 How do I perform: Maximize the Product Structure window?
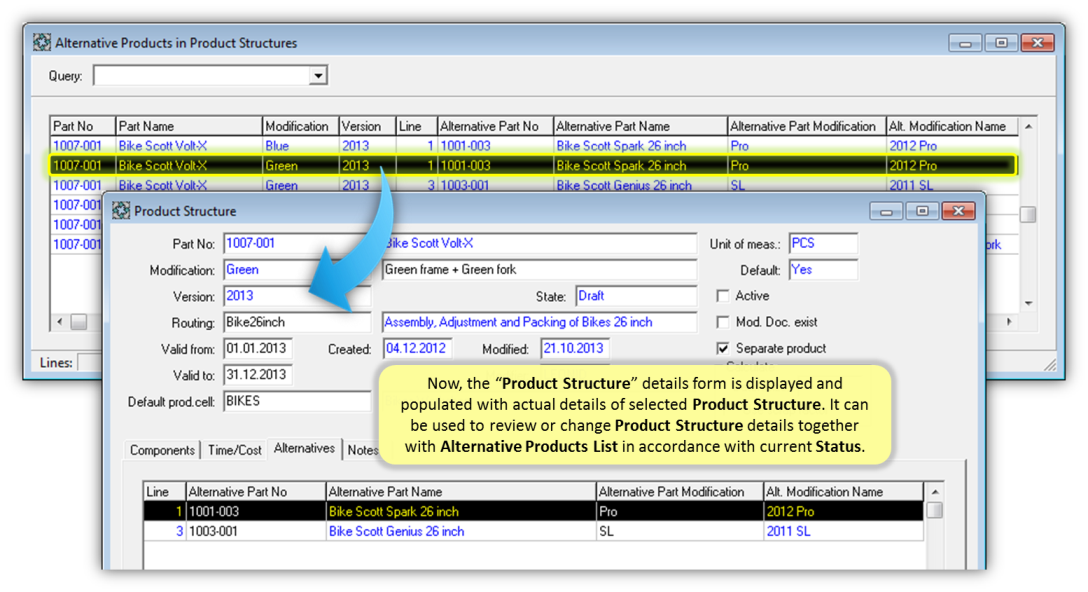point(922,210)
